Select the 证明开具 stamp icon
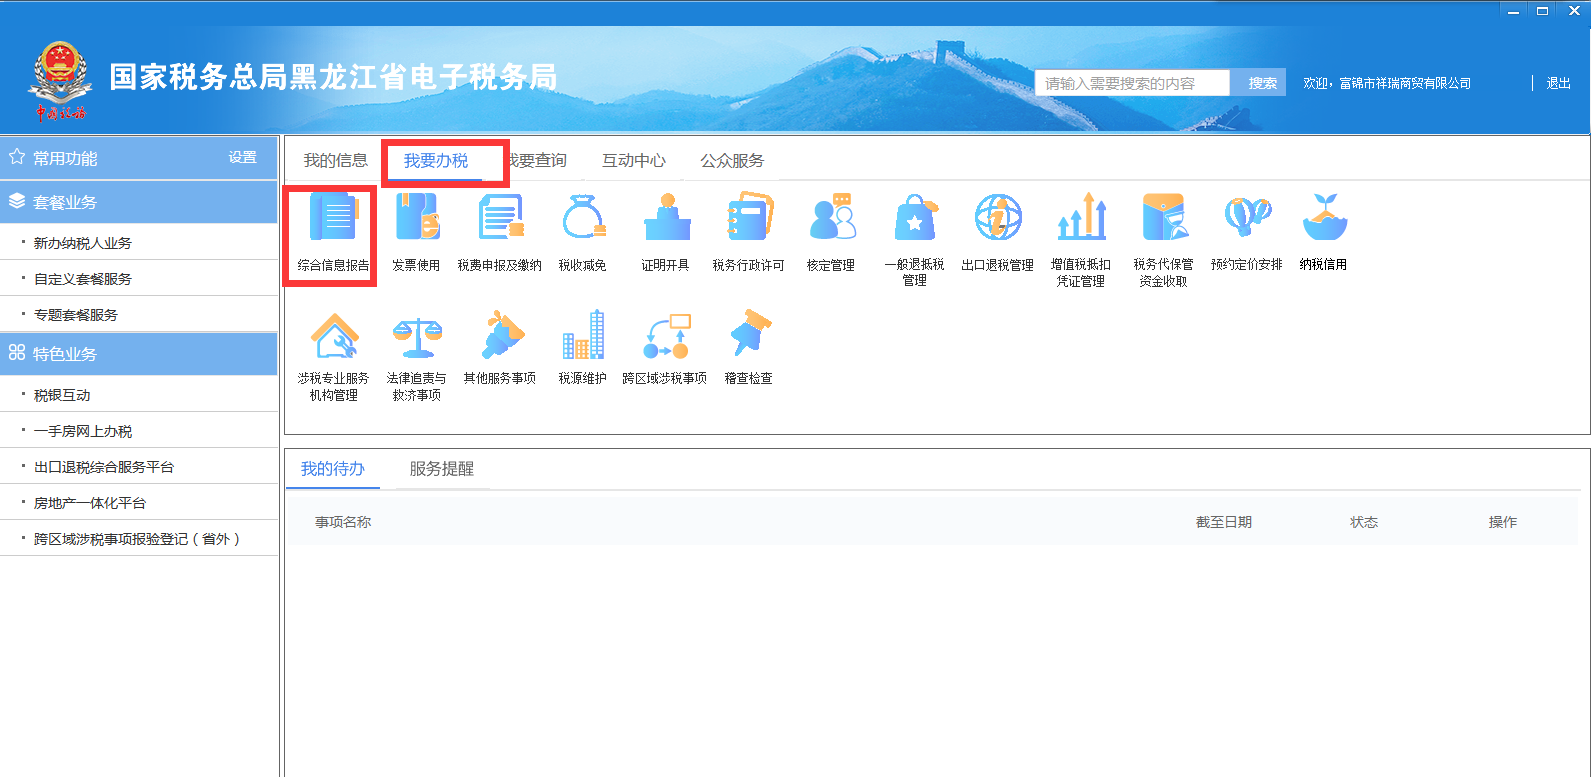This screenshot has width=1591, height=777. pyautogui.click(x=665, y=220)
